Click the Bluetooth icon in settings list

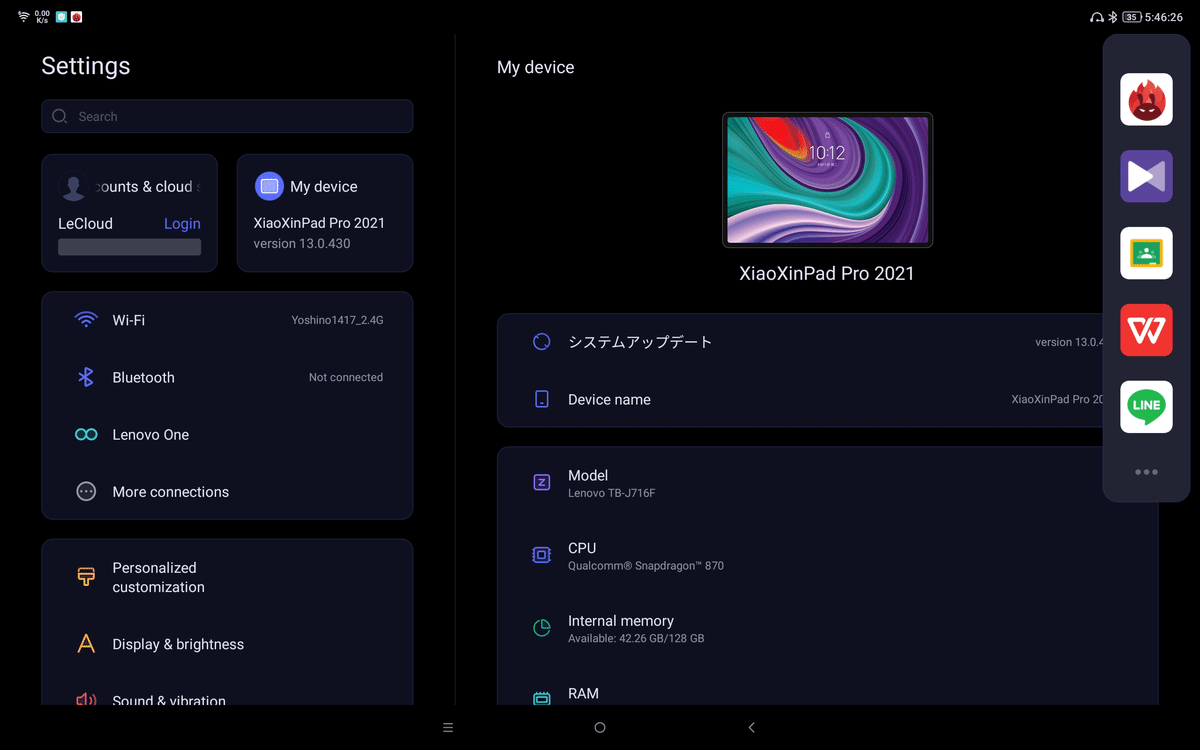pos(86,377)
